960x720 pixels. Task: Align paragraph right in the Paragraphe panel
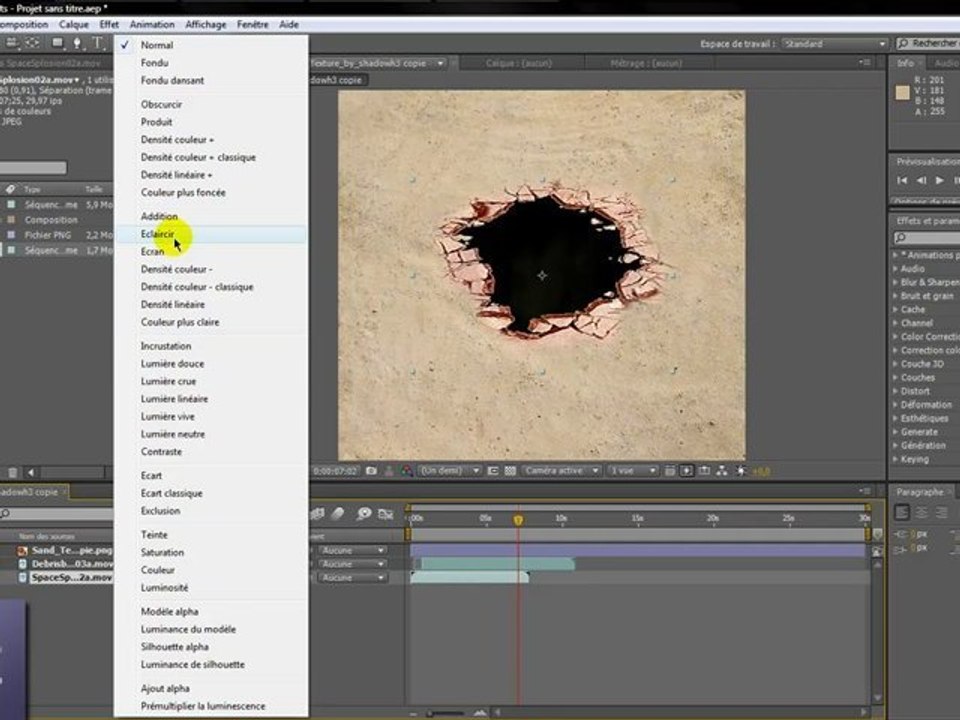[941, 512]
